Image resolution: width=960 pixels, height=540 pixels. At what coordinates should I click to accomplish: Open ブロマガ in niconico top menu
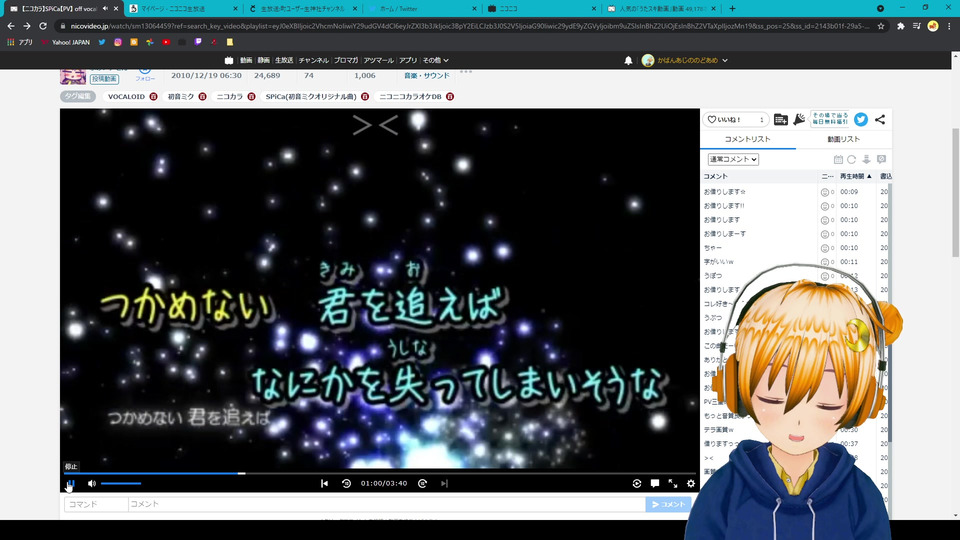pos(346,61)
